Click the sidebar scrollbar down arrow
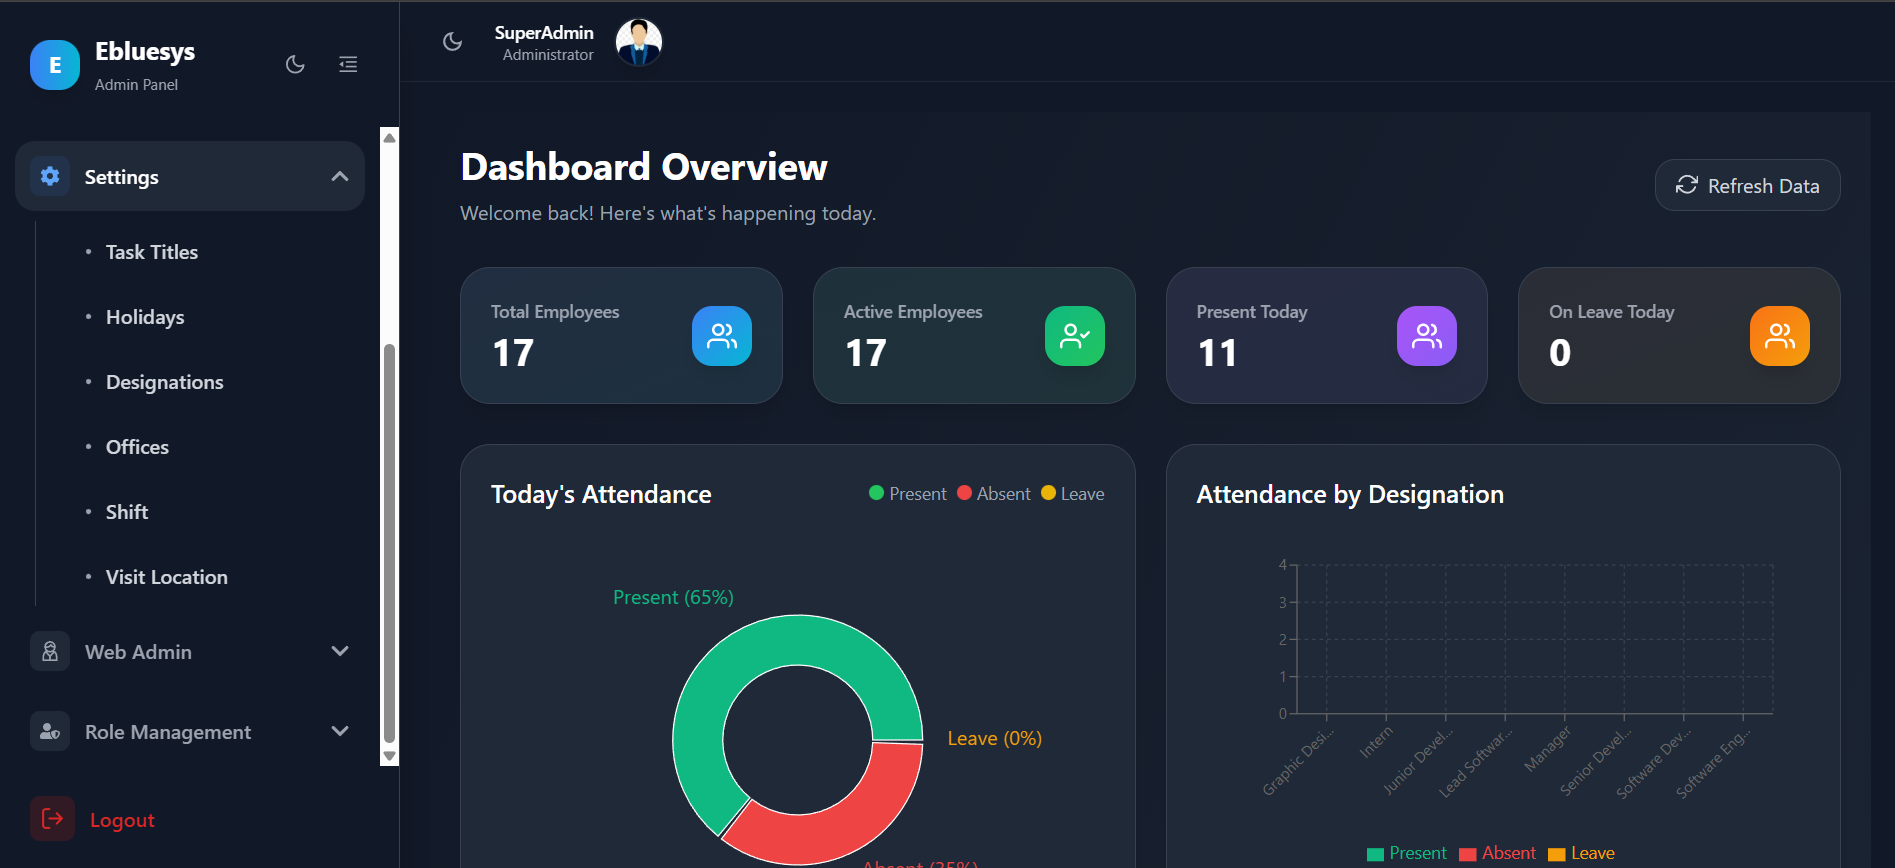The width and height of the screenshot is (1895, 868). tap(389, 756)
